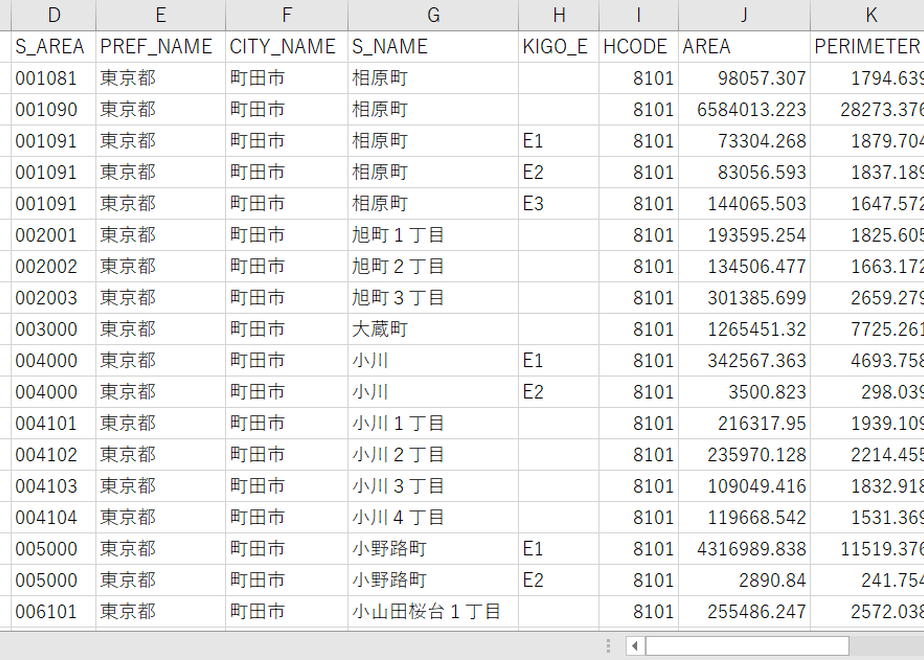Click the sheet tab splitter dots handle
Viewport: 924px width, 660px height.
click(608, 646)
